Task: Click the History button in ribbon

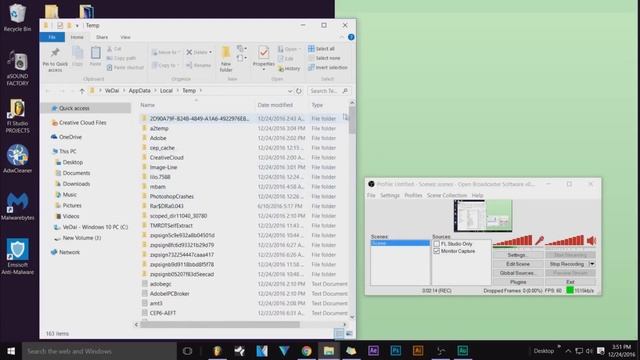Action: (289, 69)
